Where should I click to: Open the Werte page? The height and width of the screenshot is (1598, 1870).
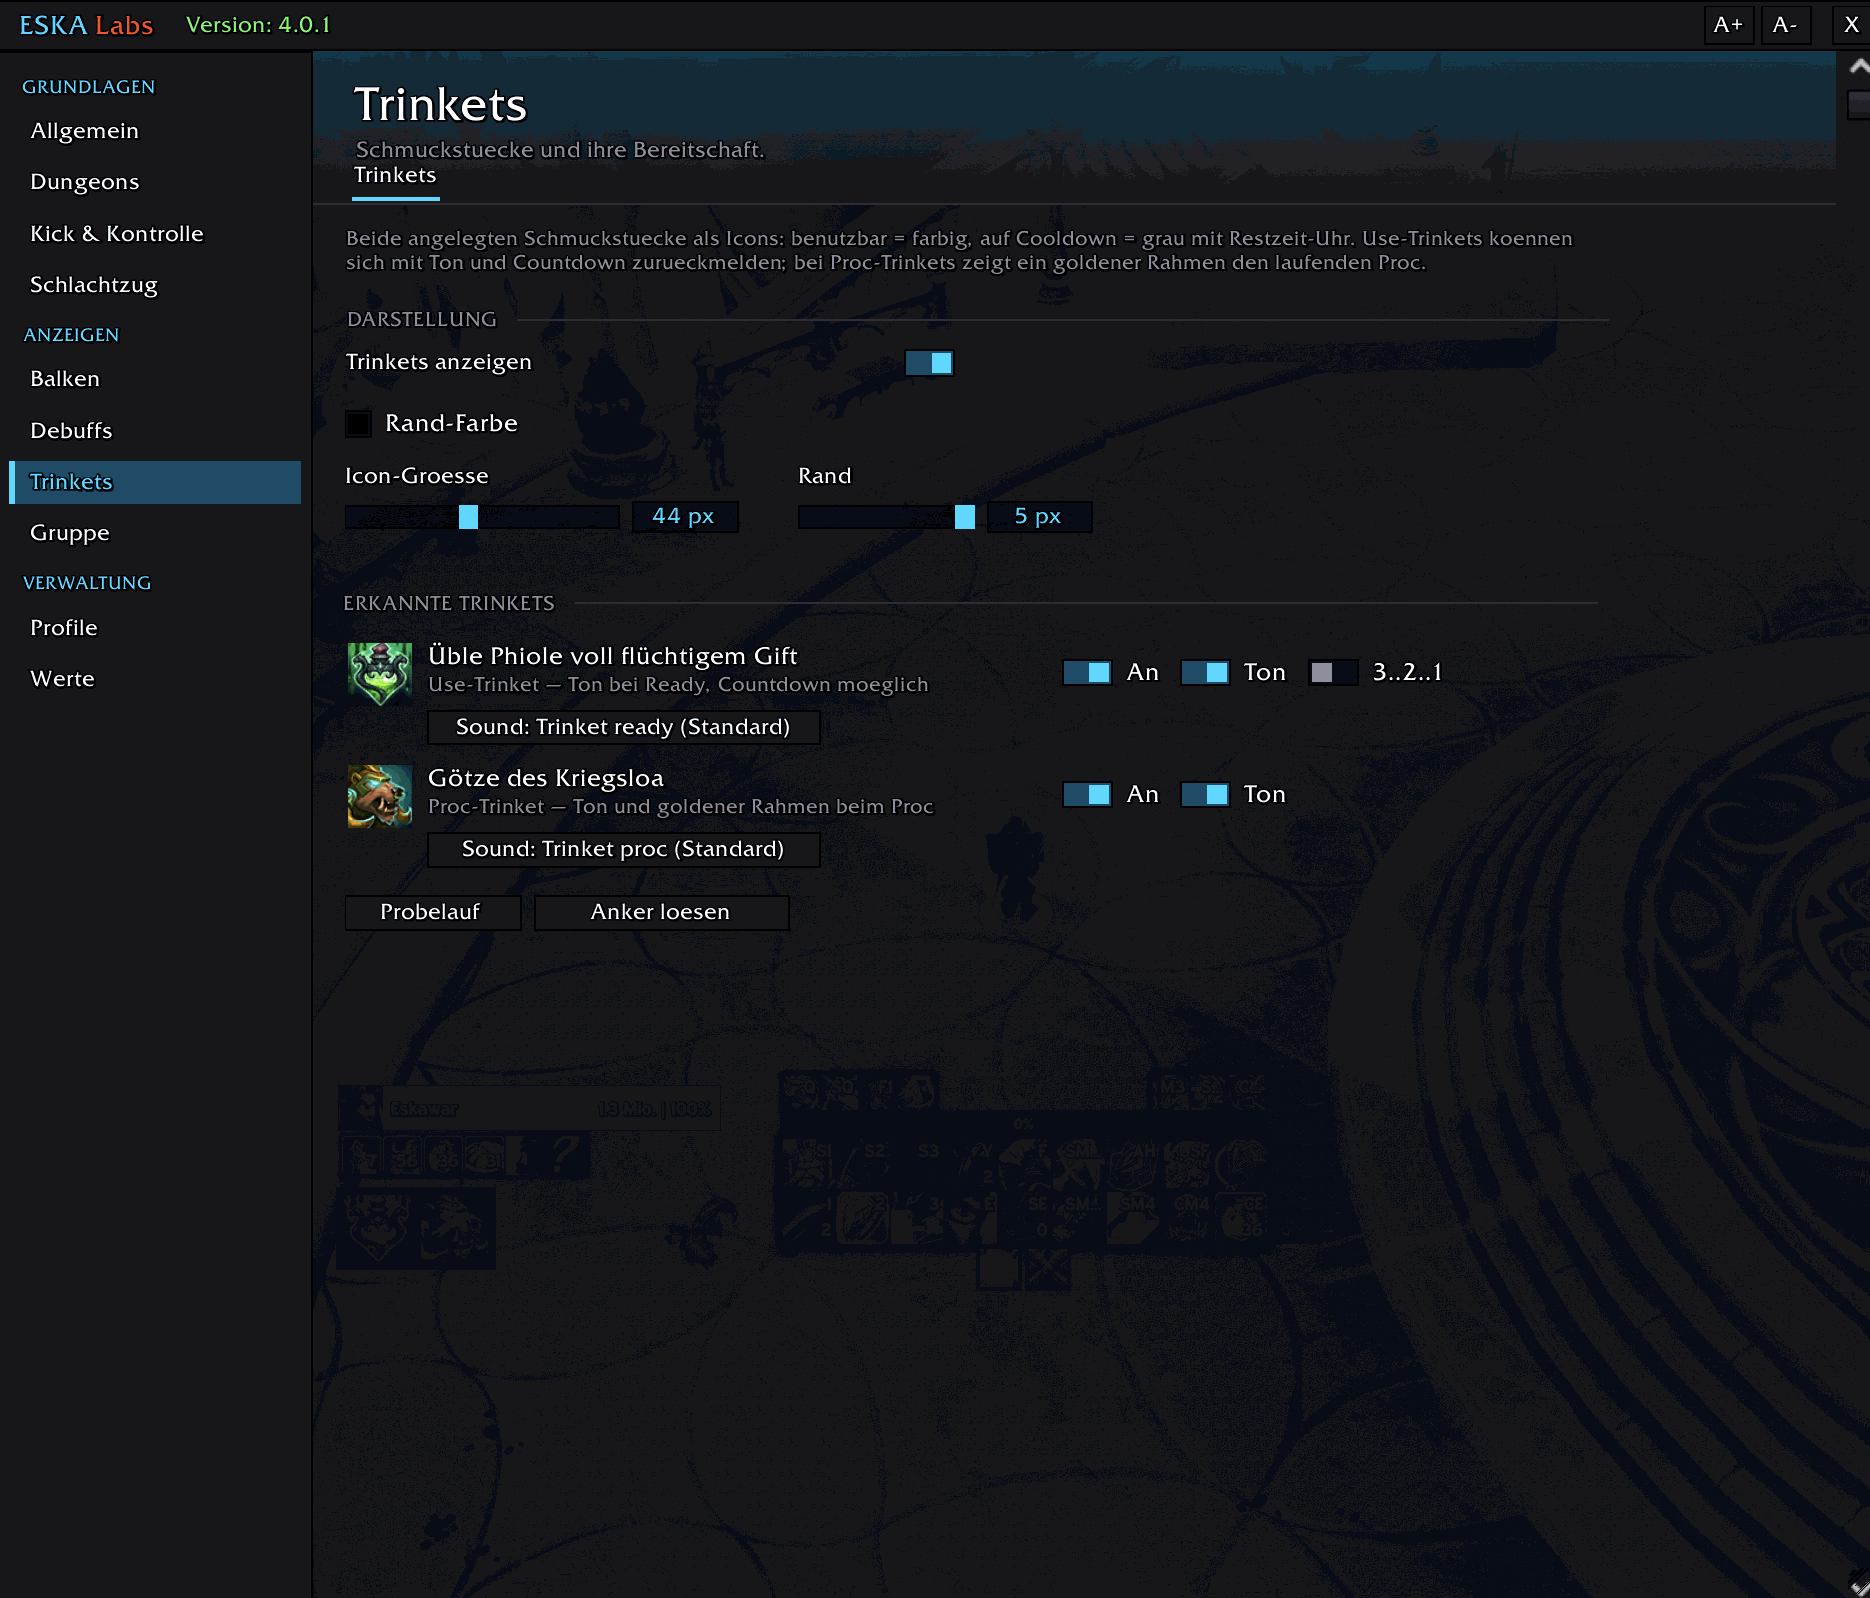pyautogui.click(x=155, y=679)
